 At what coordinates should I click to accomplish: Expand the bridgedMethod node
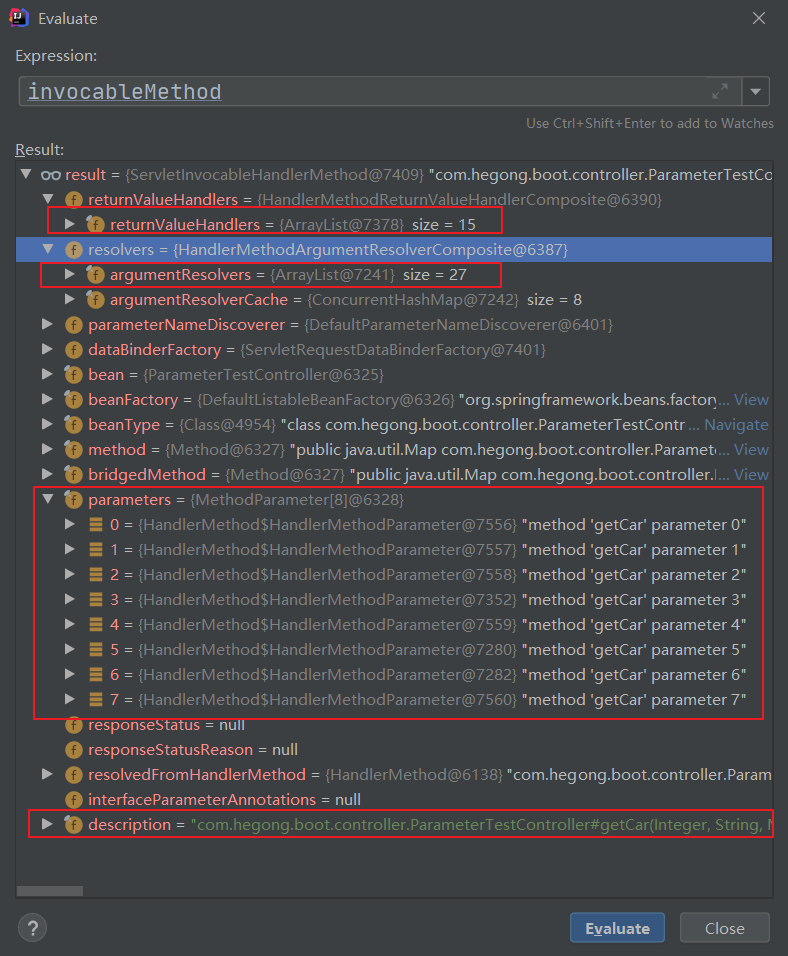click(47, 474)
